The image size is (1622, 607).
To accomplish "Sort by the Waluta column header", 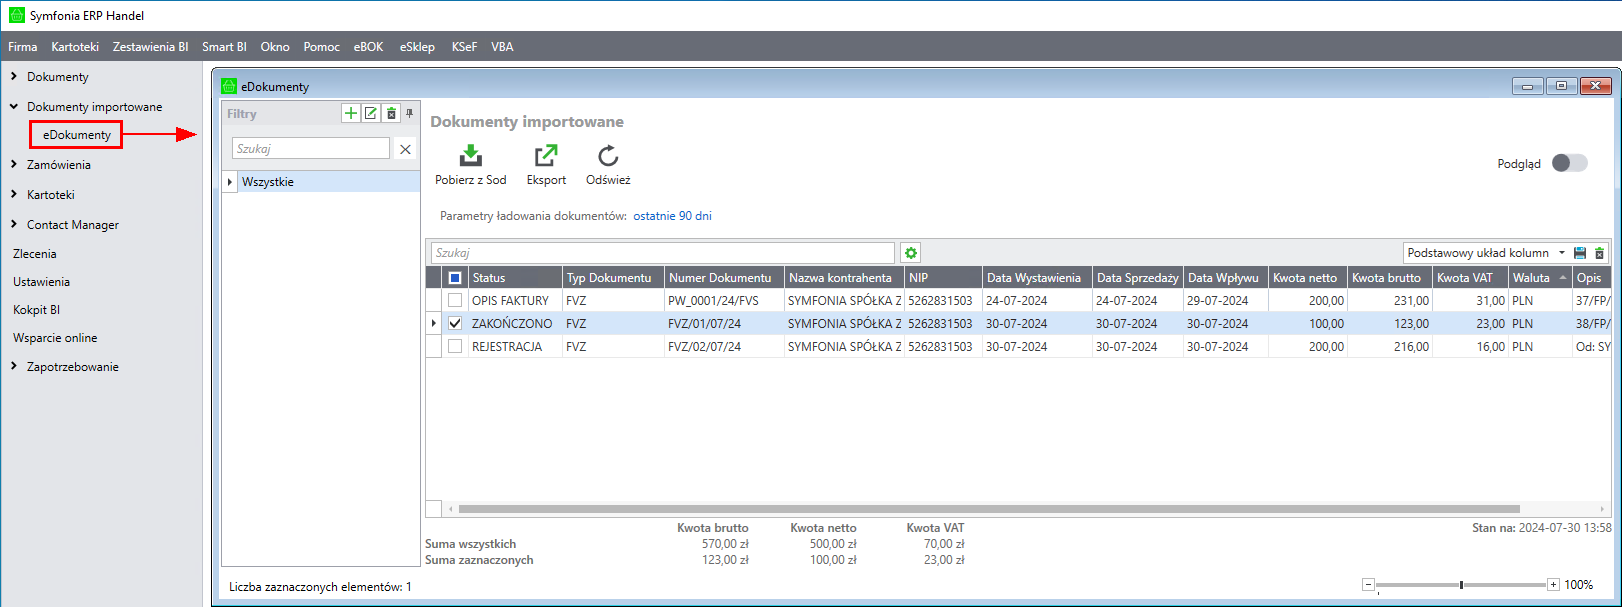I will (x=1539, y=278).
